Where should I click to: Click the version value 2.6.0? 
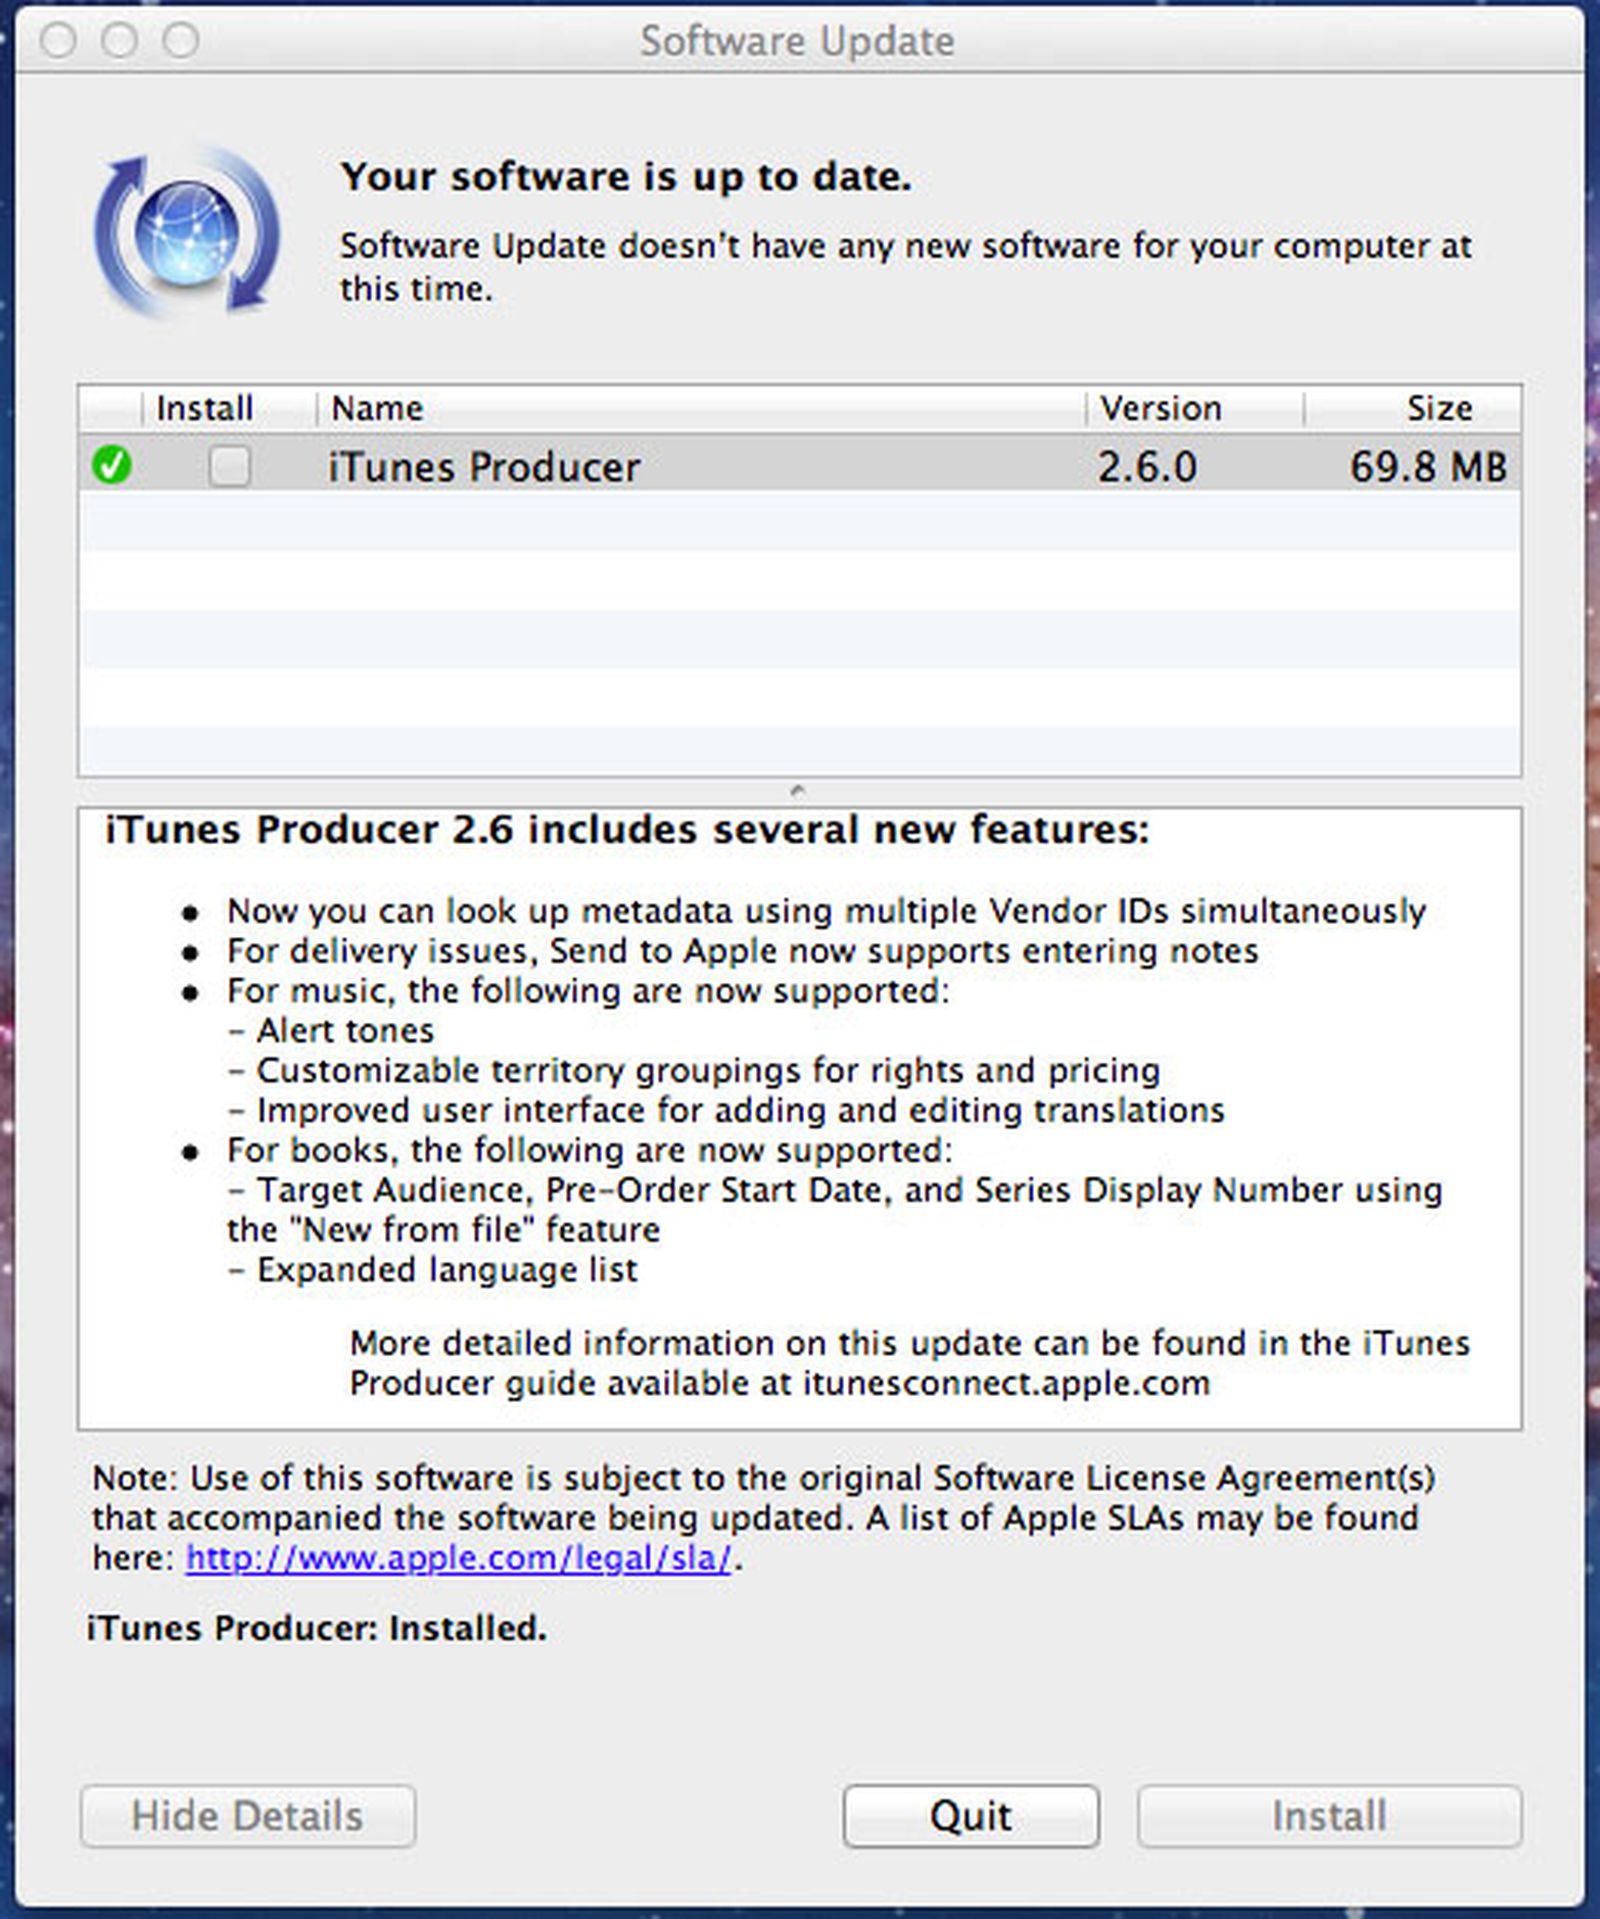click(x=1147, y=467)
